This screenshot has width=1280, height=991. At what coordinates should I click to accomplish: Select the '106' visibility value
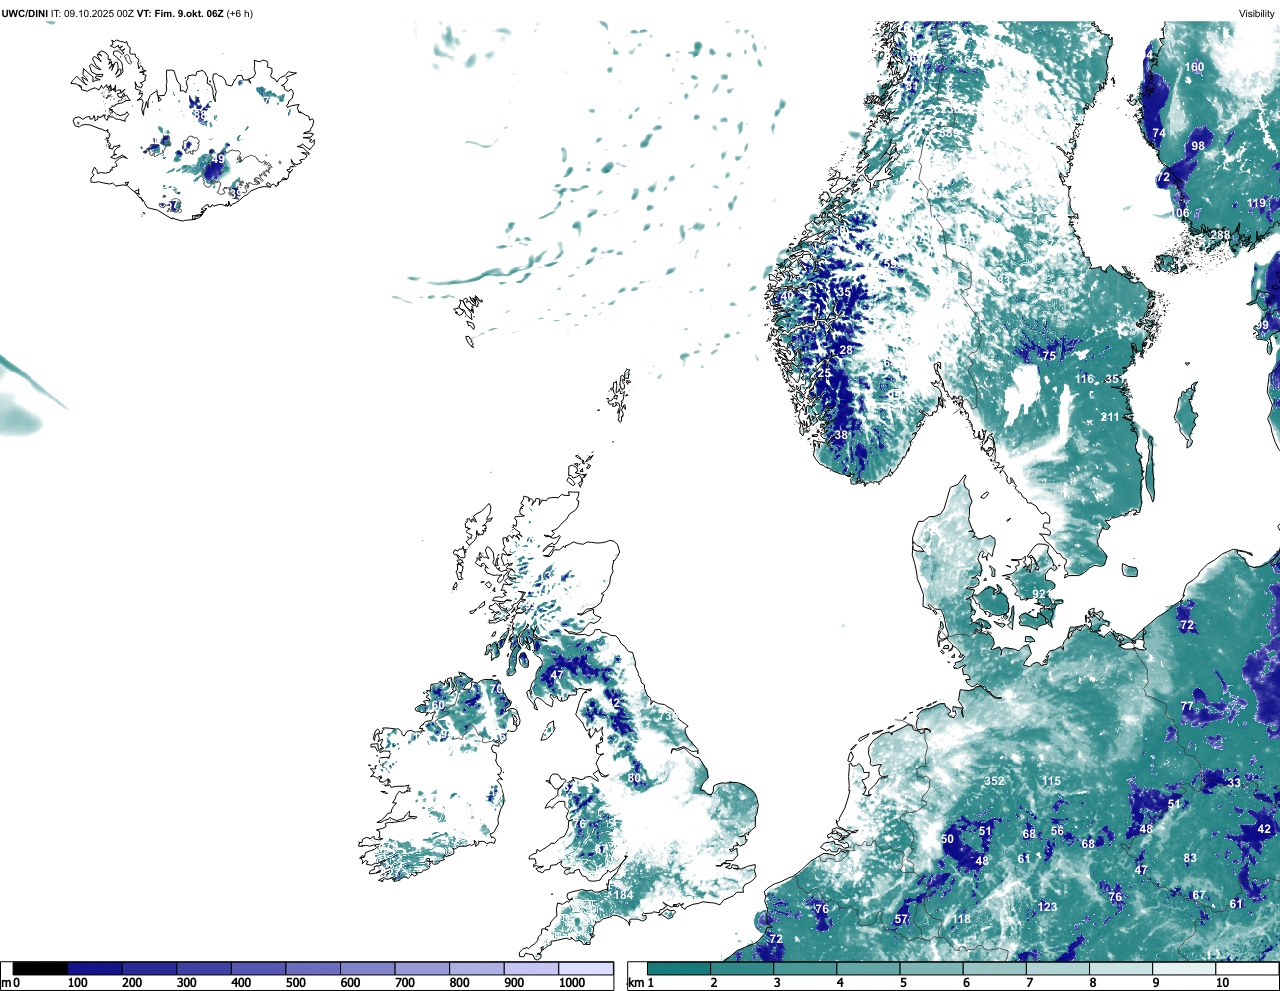pos(1181,213)
